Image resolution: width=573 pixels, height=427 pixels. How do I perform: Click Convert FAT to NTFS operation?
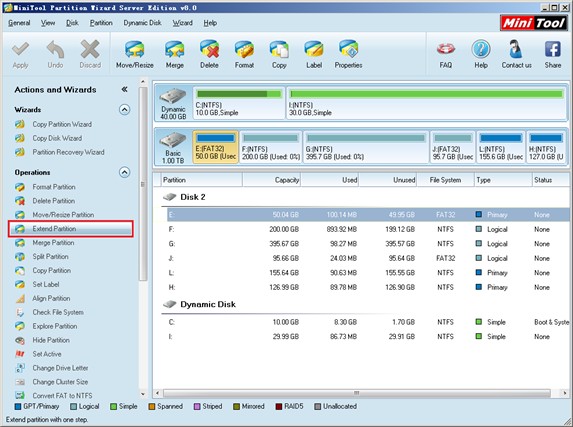pos(62,396)
